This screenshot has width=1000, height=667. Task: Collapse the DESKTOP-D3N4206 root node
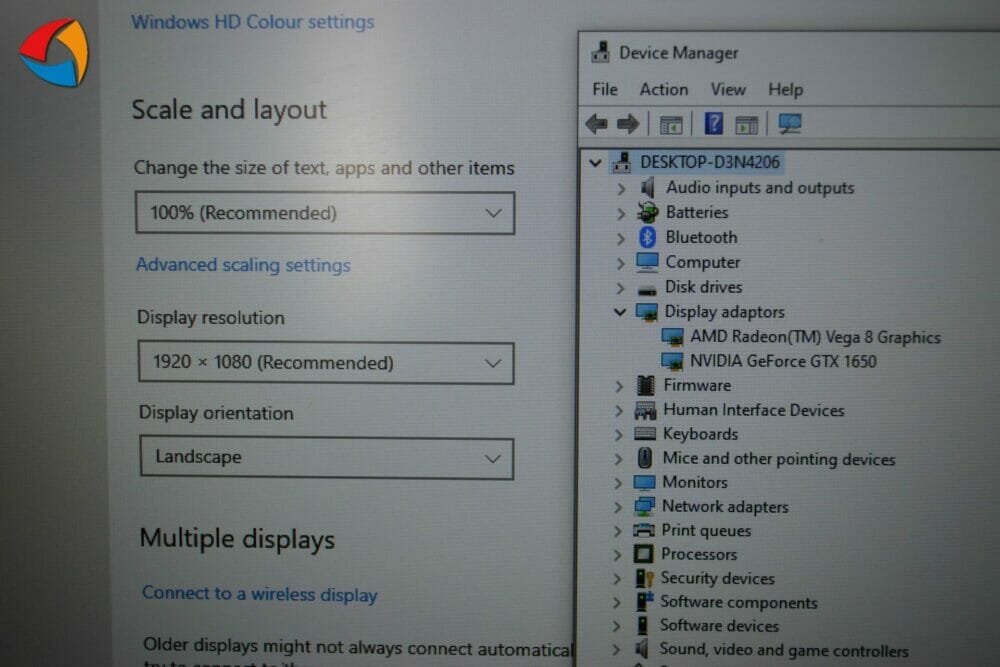(x=595, y=163)
